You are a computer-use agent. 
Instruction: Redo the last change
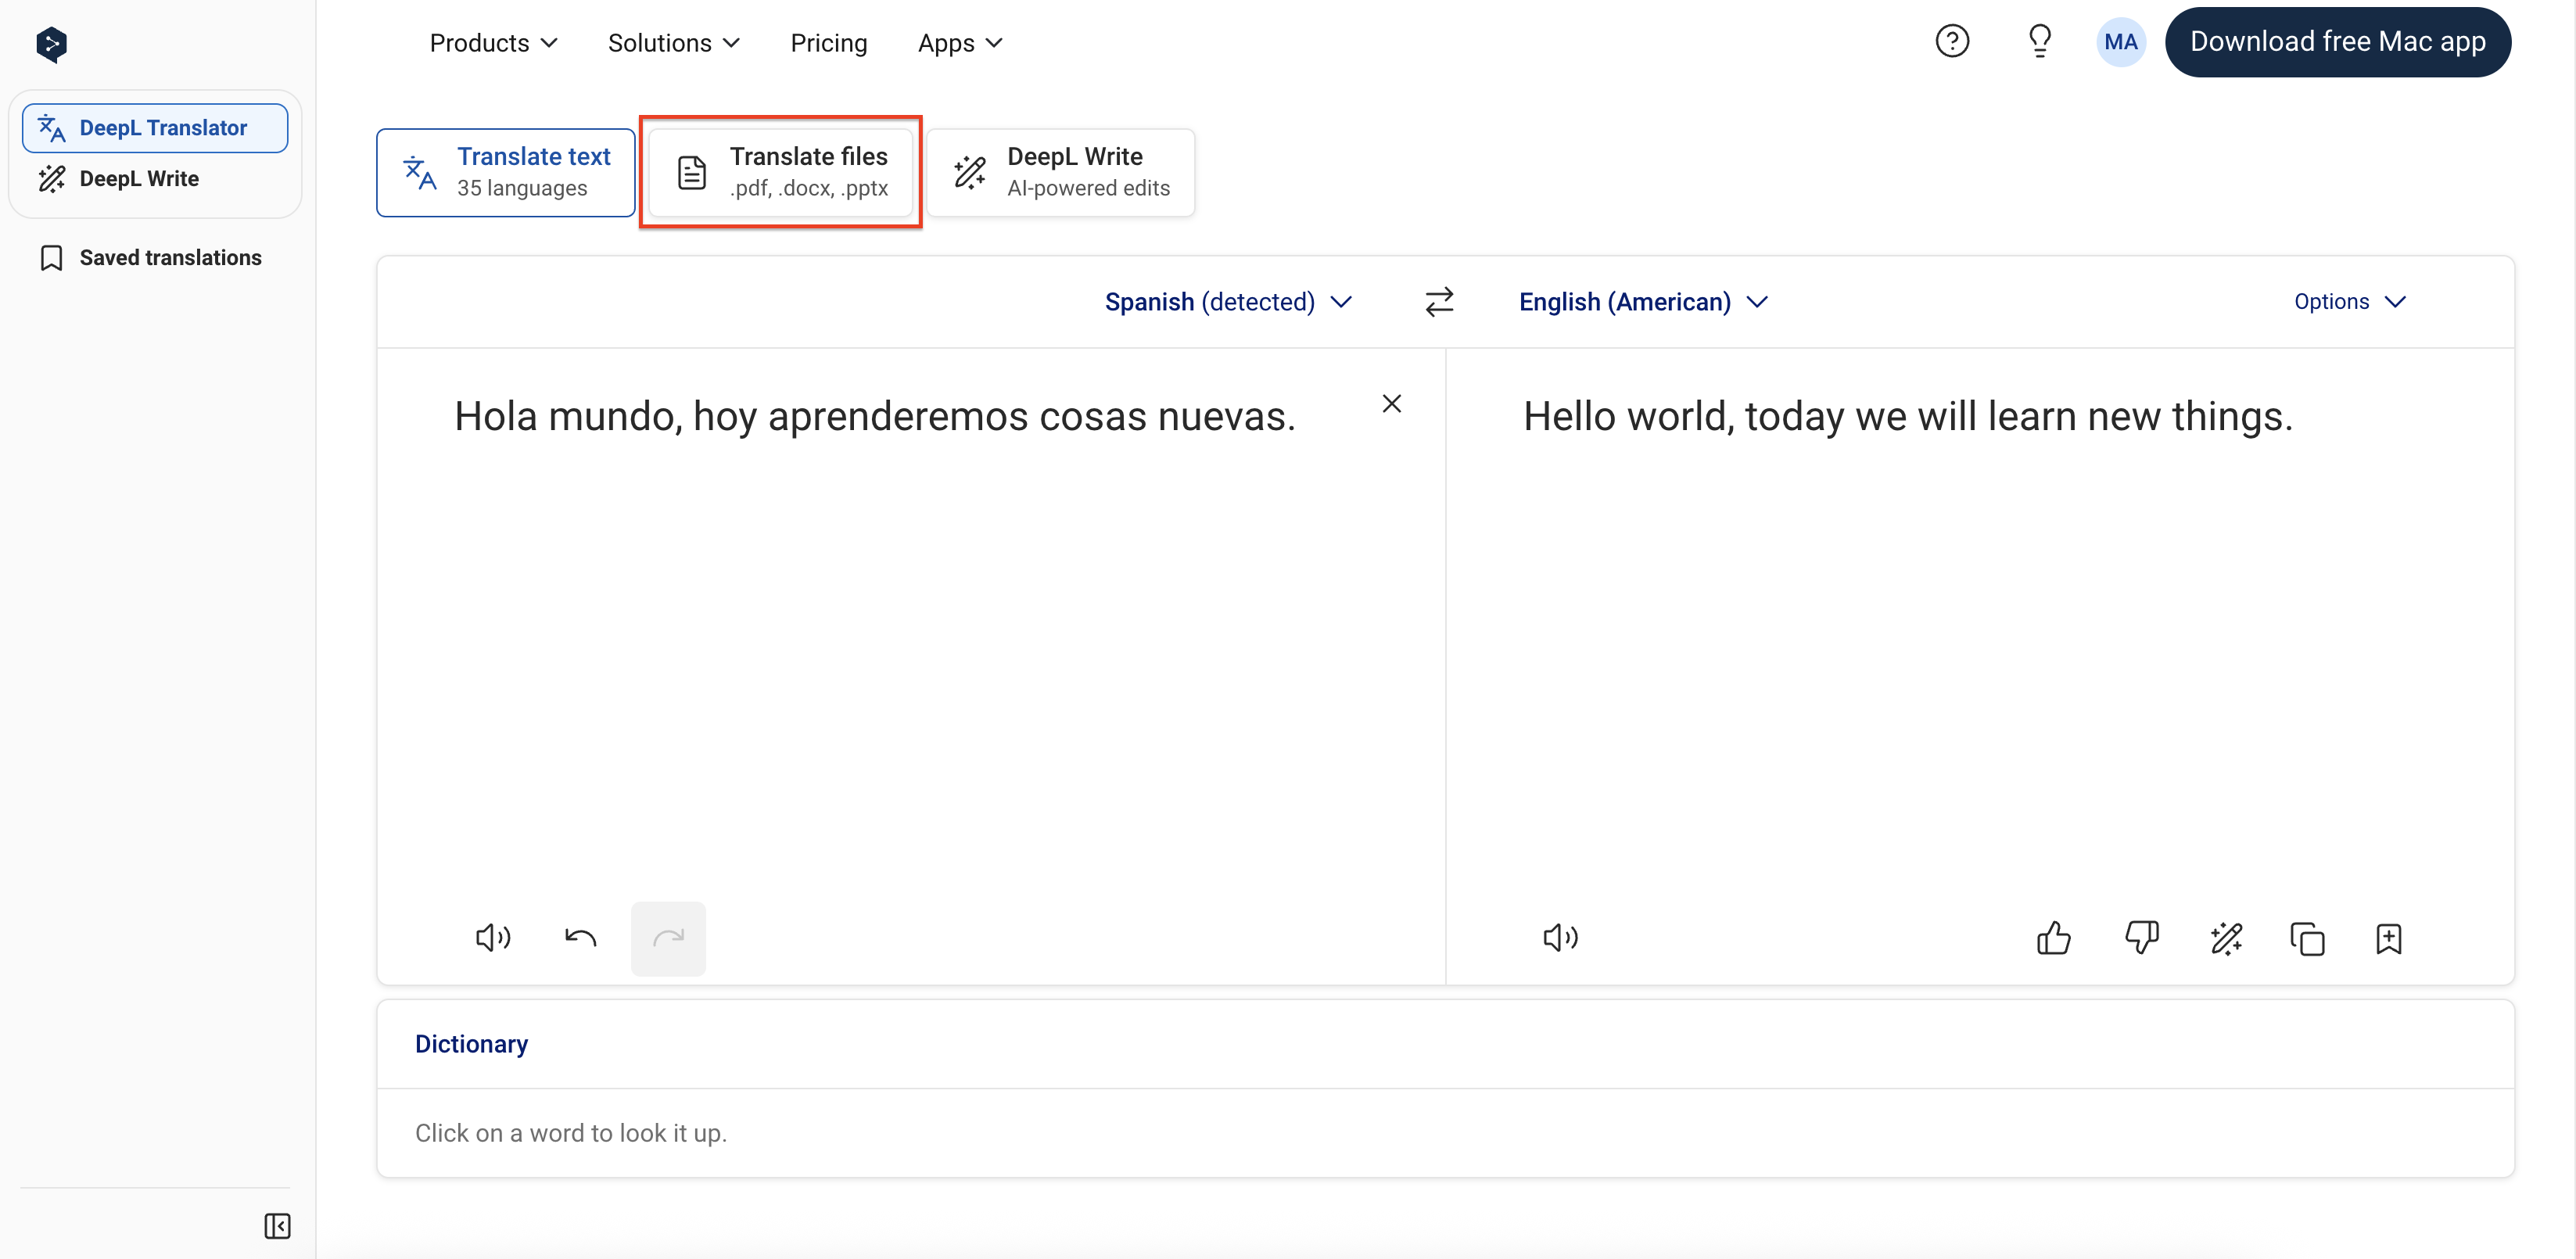coord(667,937)
